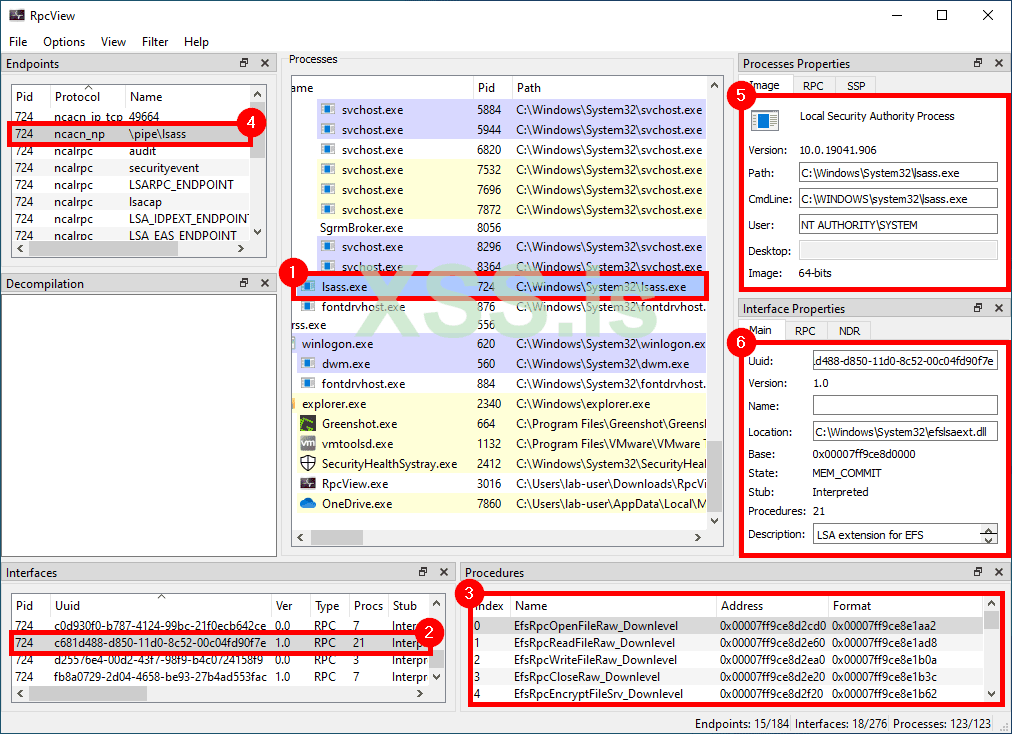The height and width of the screenshot is (734, 1012).
Task: Click the empty Name field in Interface Properties
Action: pyautogui.click(x=905, y=405)
